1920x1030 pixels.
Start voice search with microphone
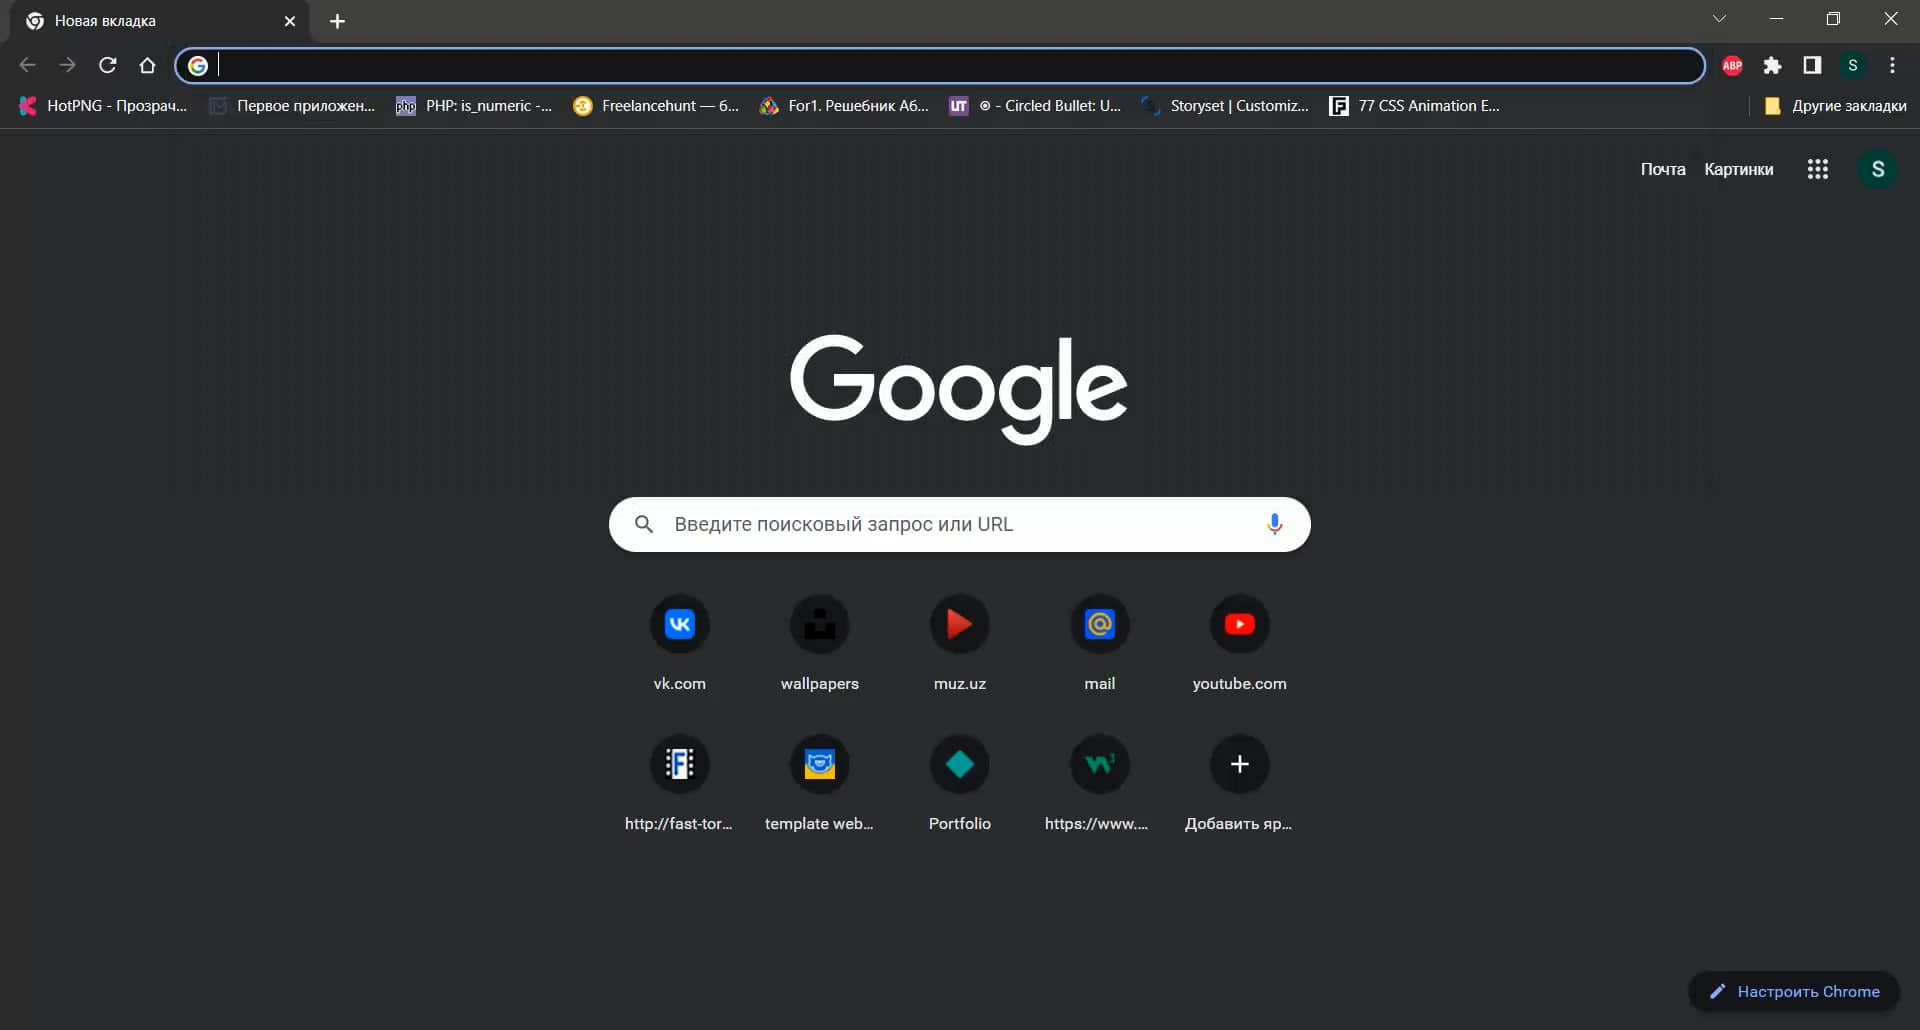click(x=1274, y=524)
